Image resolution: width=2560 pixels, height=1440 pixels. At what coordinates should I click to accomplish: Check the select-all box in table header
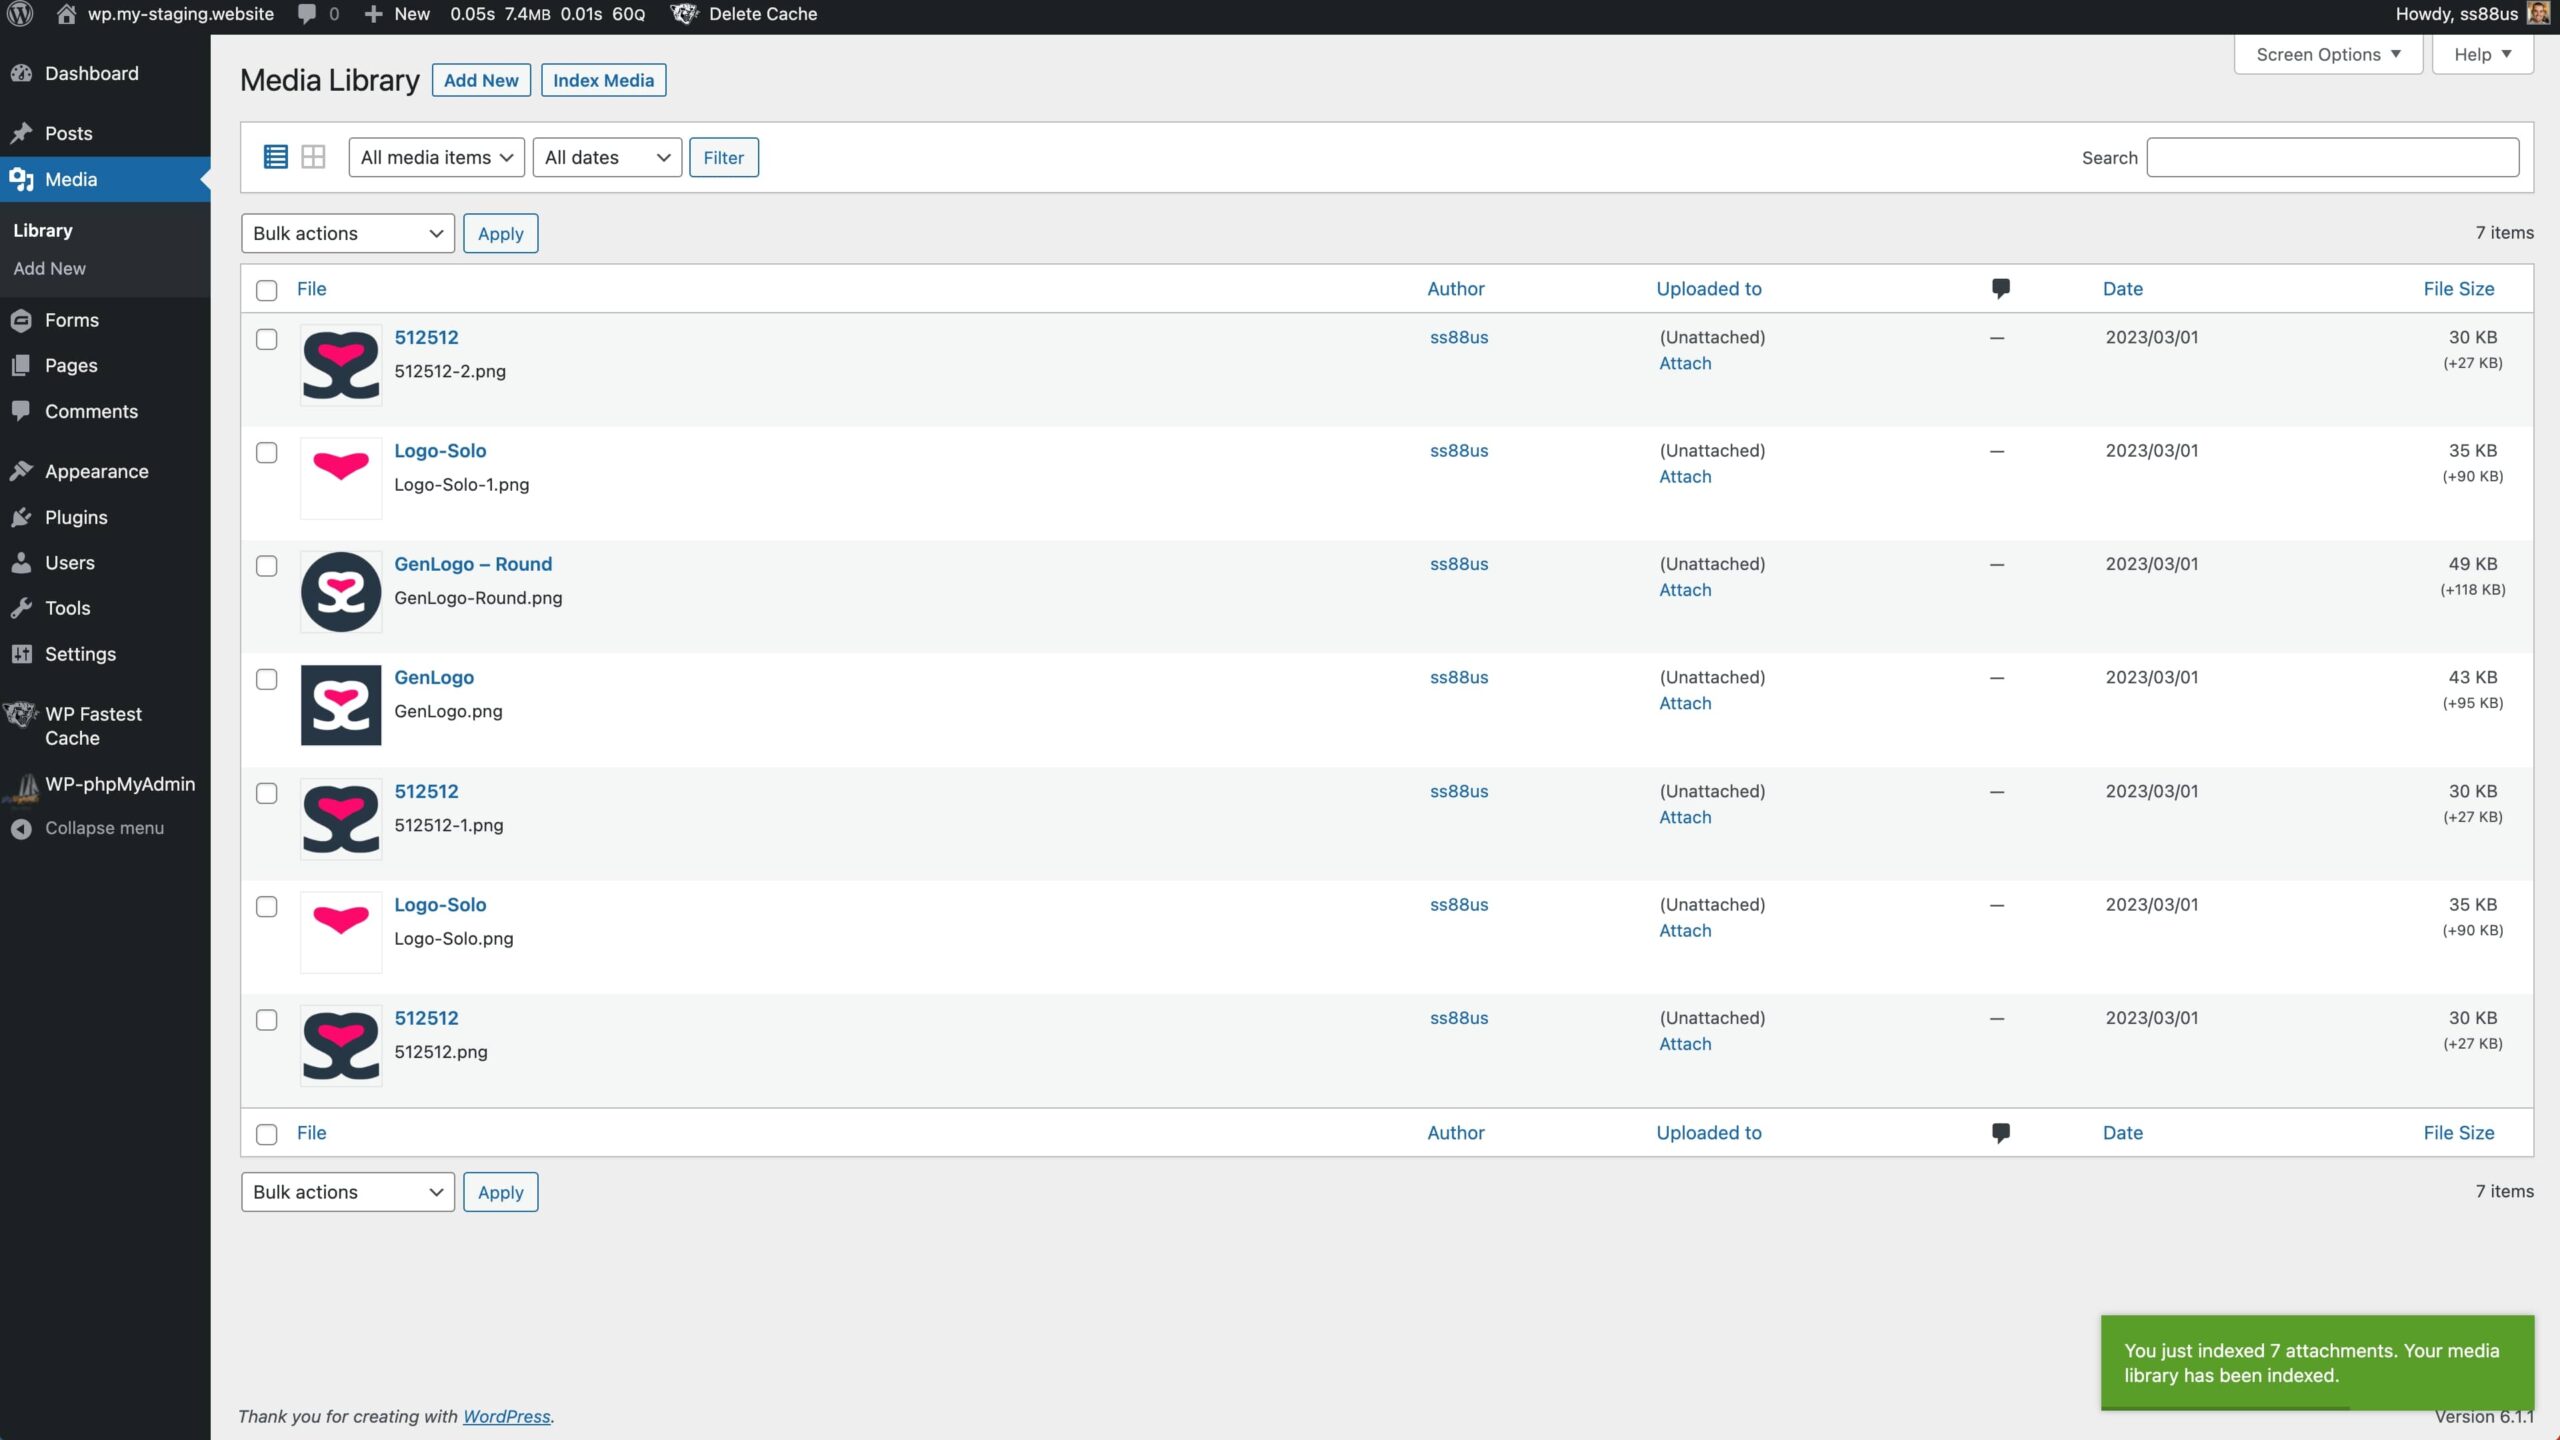click(x=266, y=290)
